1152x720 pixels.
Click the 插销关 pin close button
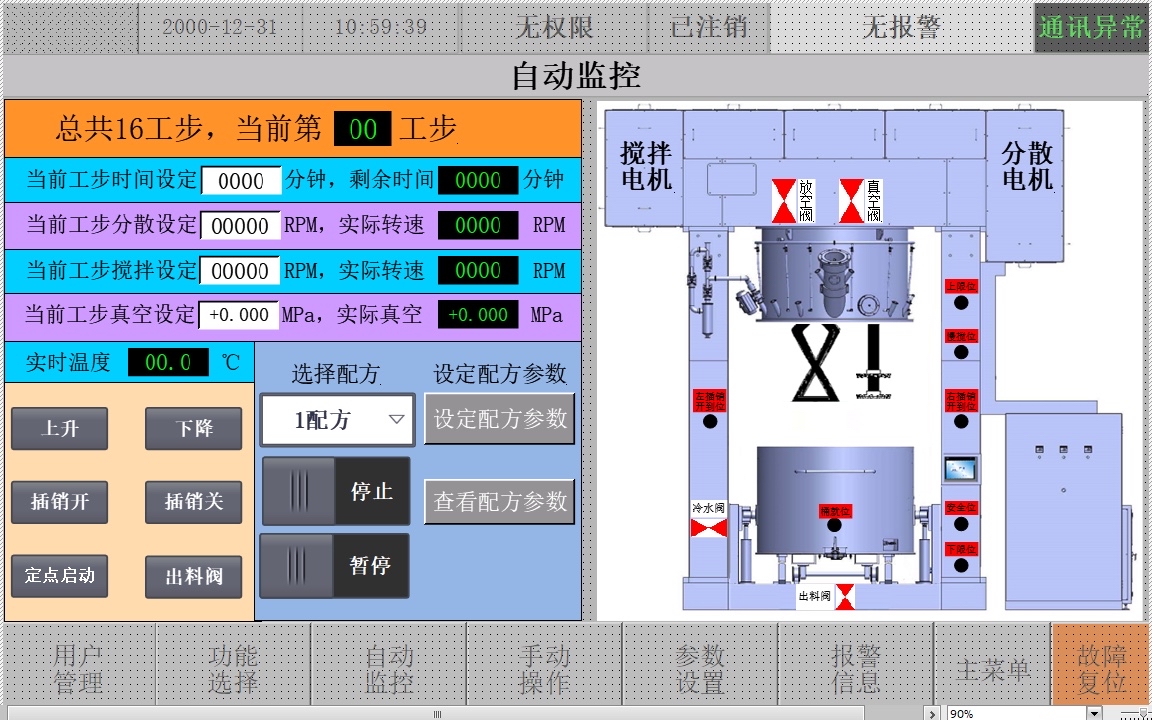[x=193, y=502]
